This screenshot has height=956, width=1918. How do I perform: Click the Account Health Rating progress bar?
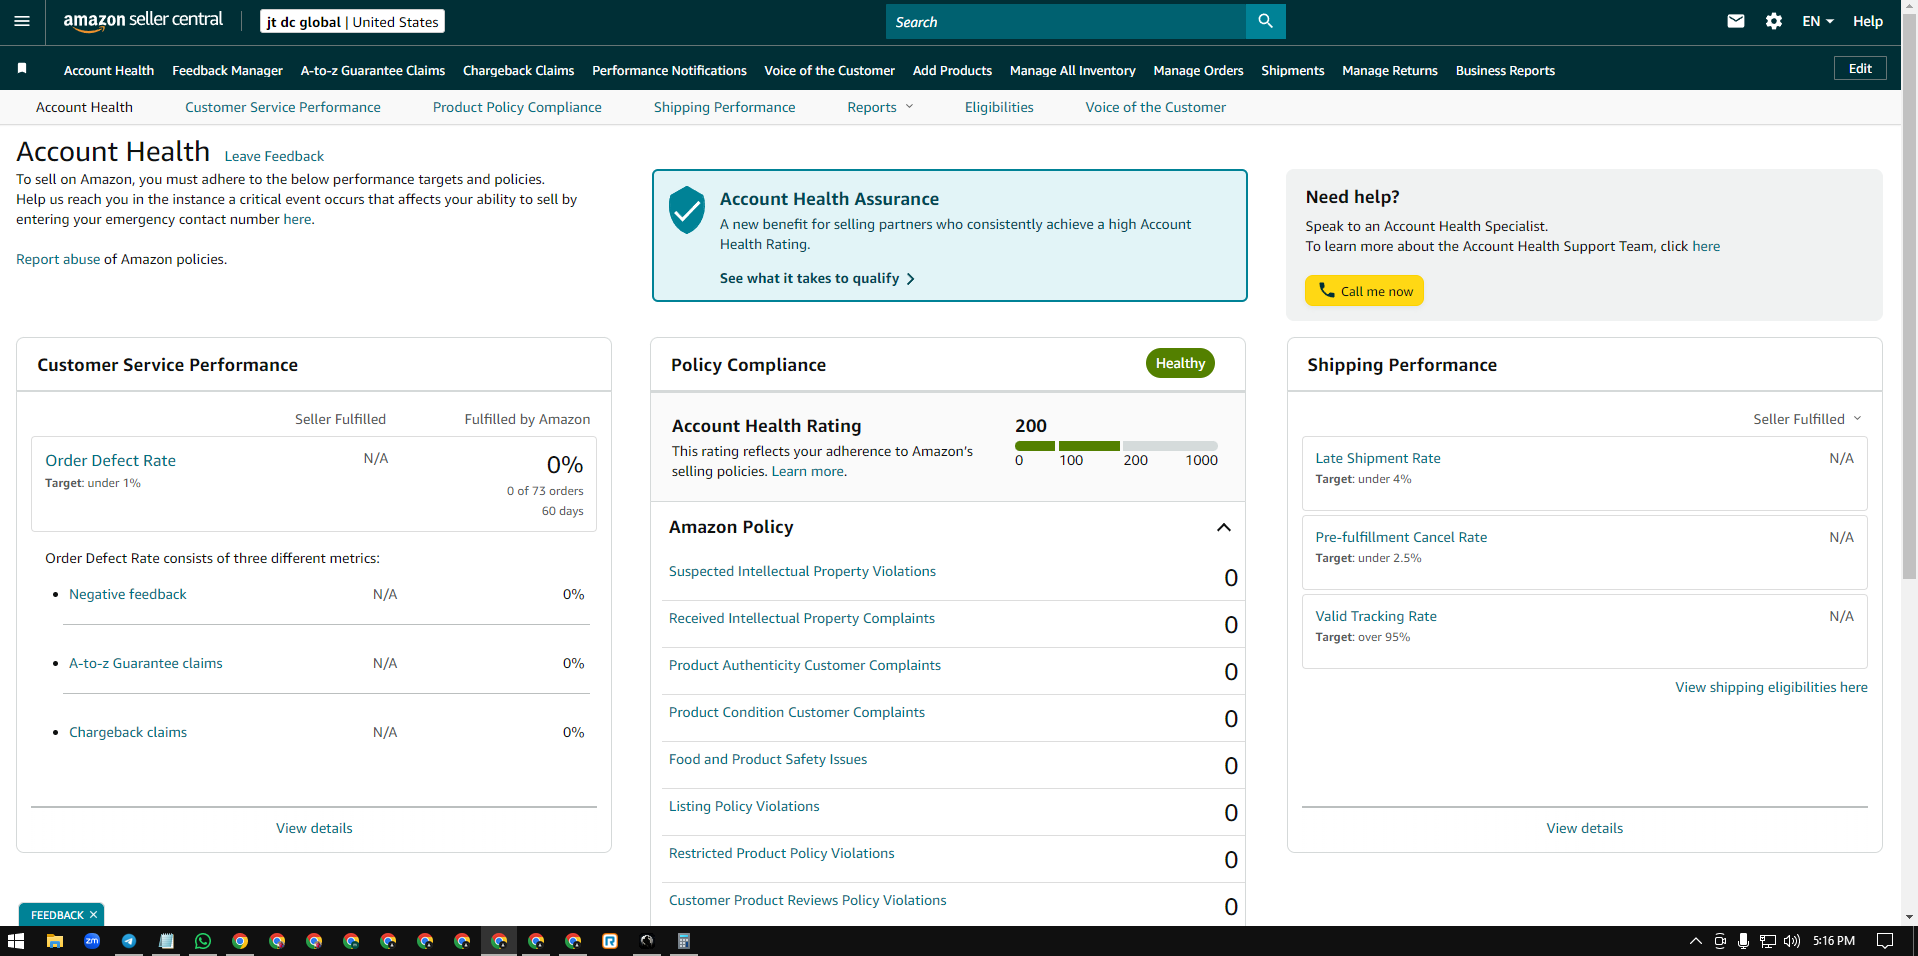(x=1116, y=446)
